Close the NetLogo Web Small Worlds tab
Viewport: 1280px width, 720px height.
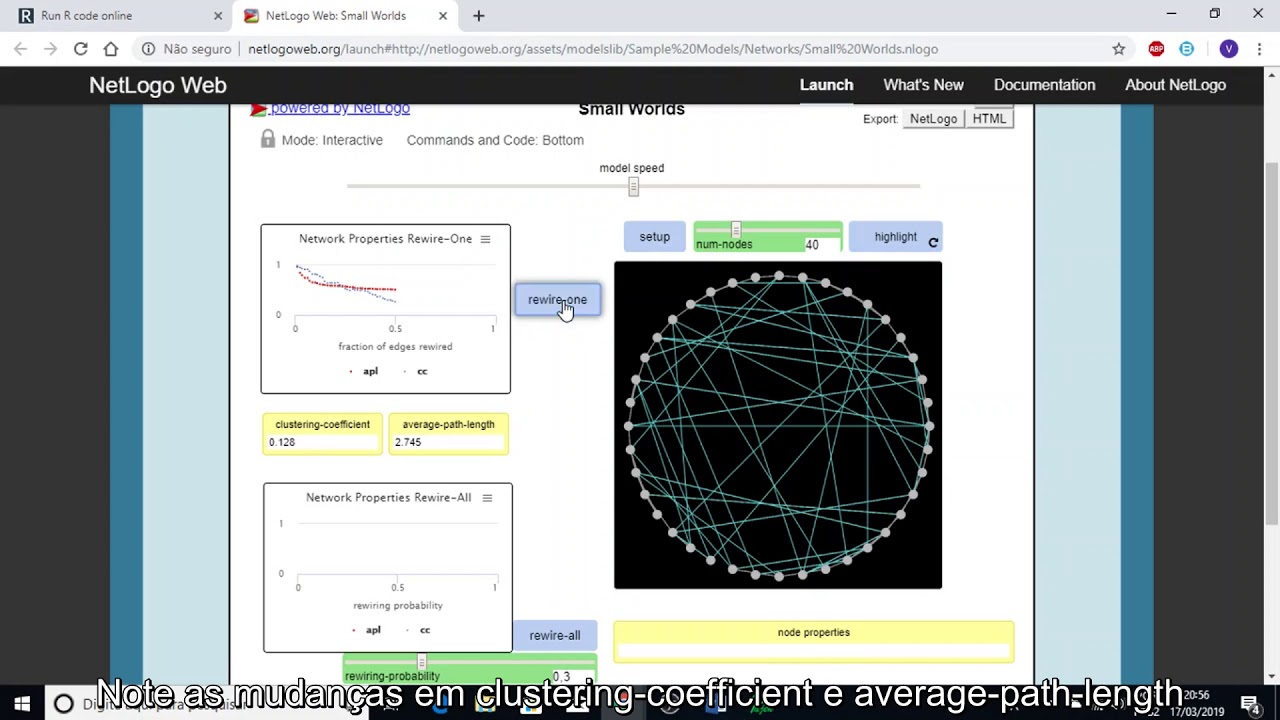point(443,16)
